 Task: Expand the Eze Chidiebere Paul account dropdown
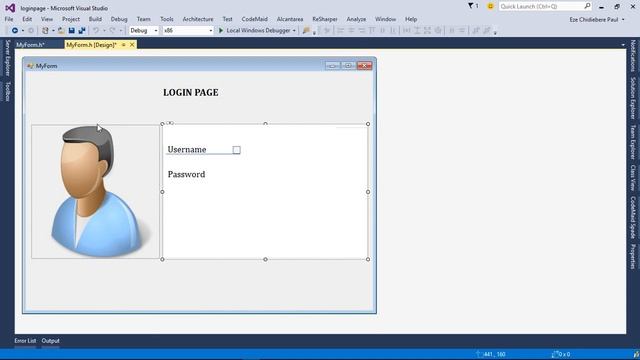(623, 20)
